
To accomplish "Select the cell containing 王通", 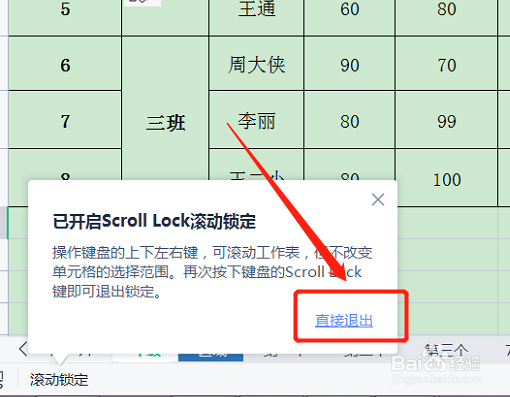I will [256, 17].
